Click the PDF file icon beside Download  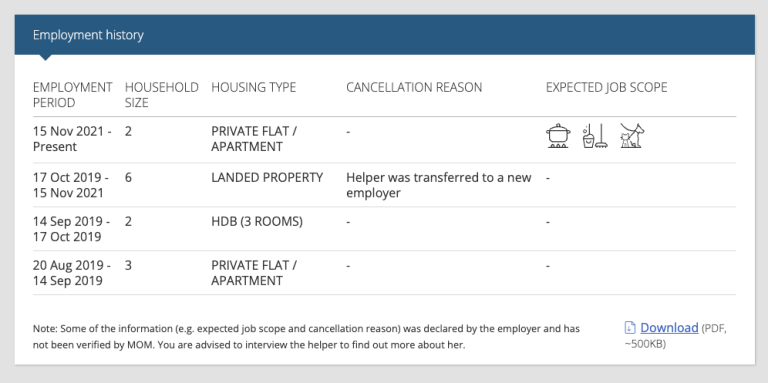coord(630,328)
